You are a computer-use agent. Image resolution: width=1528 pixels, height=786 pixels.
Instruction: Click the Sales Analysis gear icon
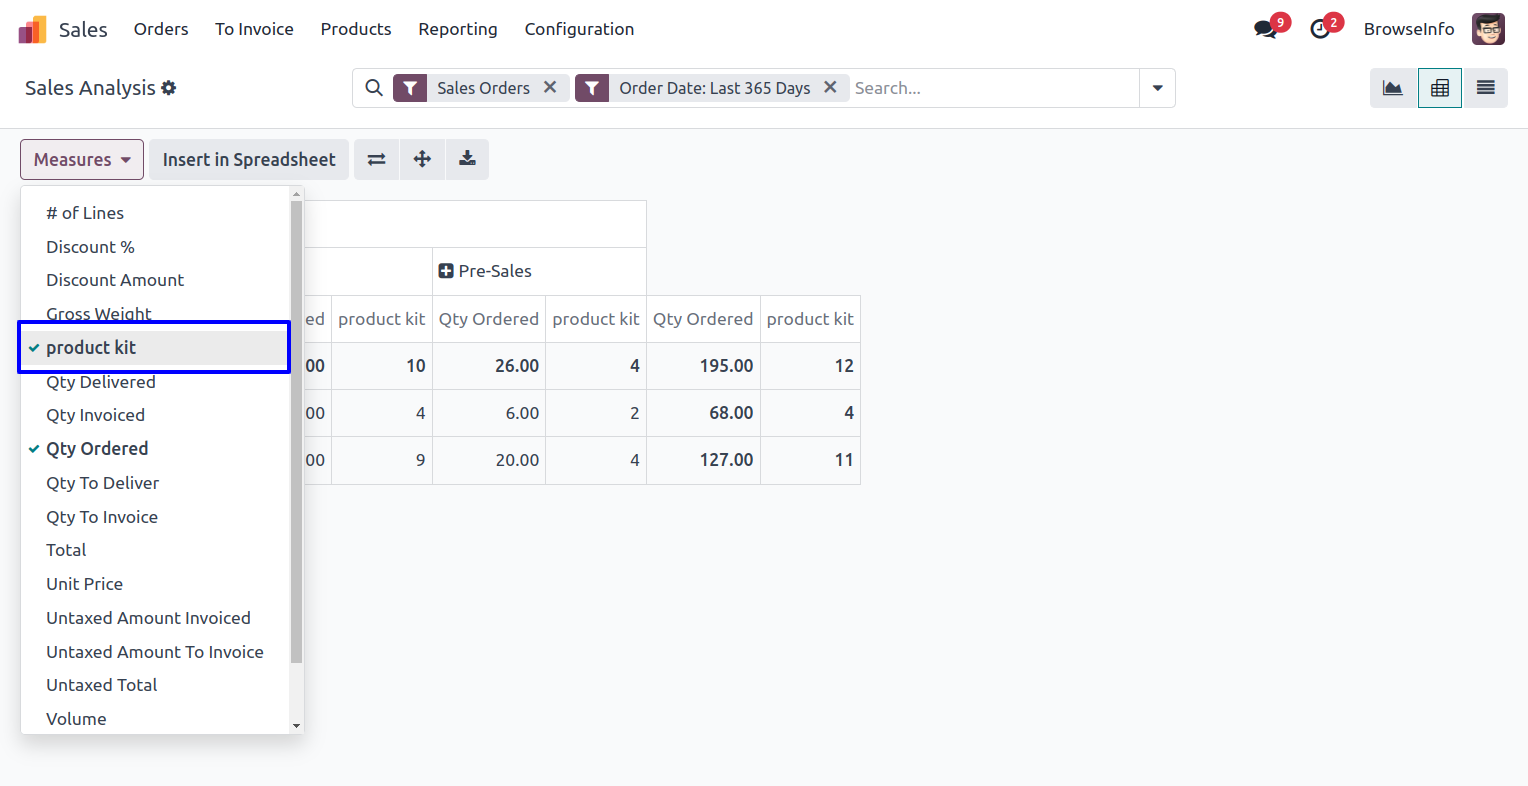click(169, 88)
